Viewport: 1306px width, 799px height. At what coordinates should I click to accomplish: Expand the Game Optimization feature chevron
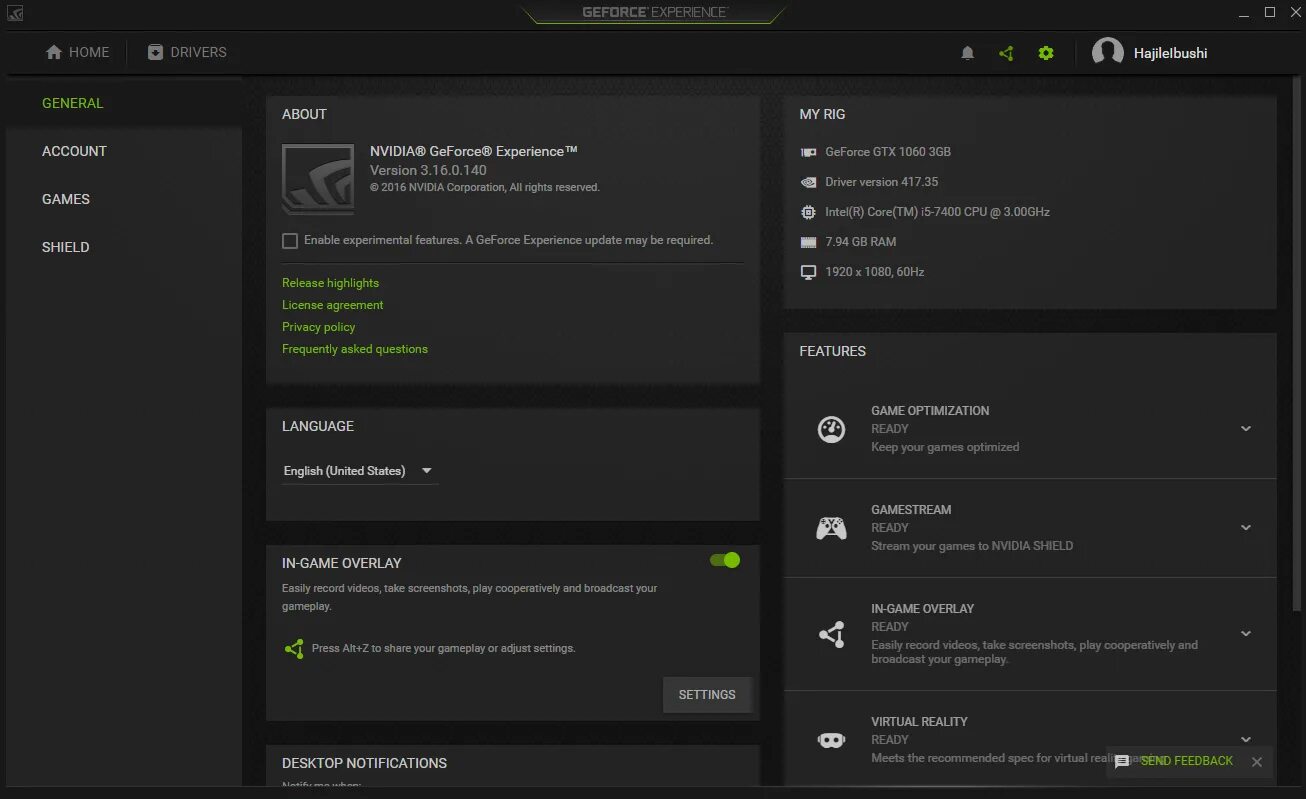click(1246, 429)
